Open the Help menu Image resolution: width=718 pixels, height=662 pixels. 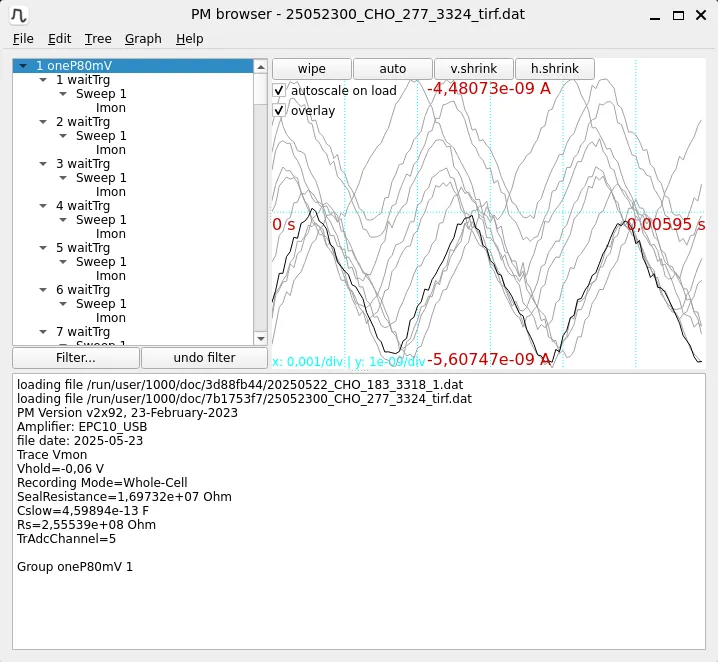[190, 39]
